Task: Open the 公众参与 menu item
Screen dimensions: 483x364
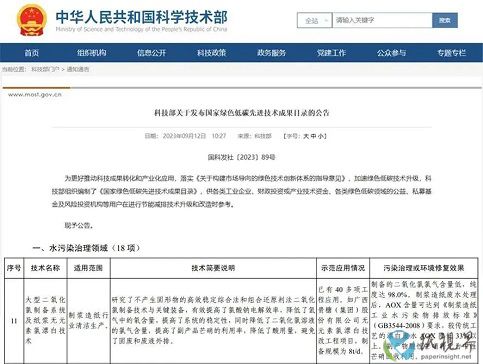Action: (391, 53)
